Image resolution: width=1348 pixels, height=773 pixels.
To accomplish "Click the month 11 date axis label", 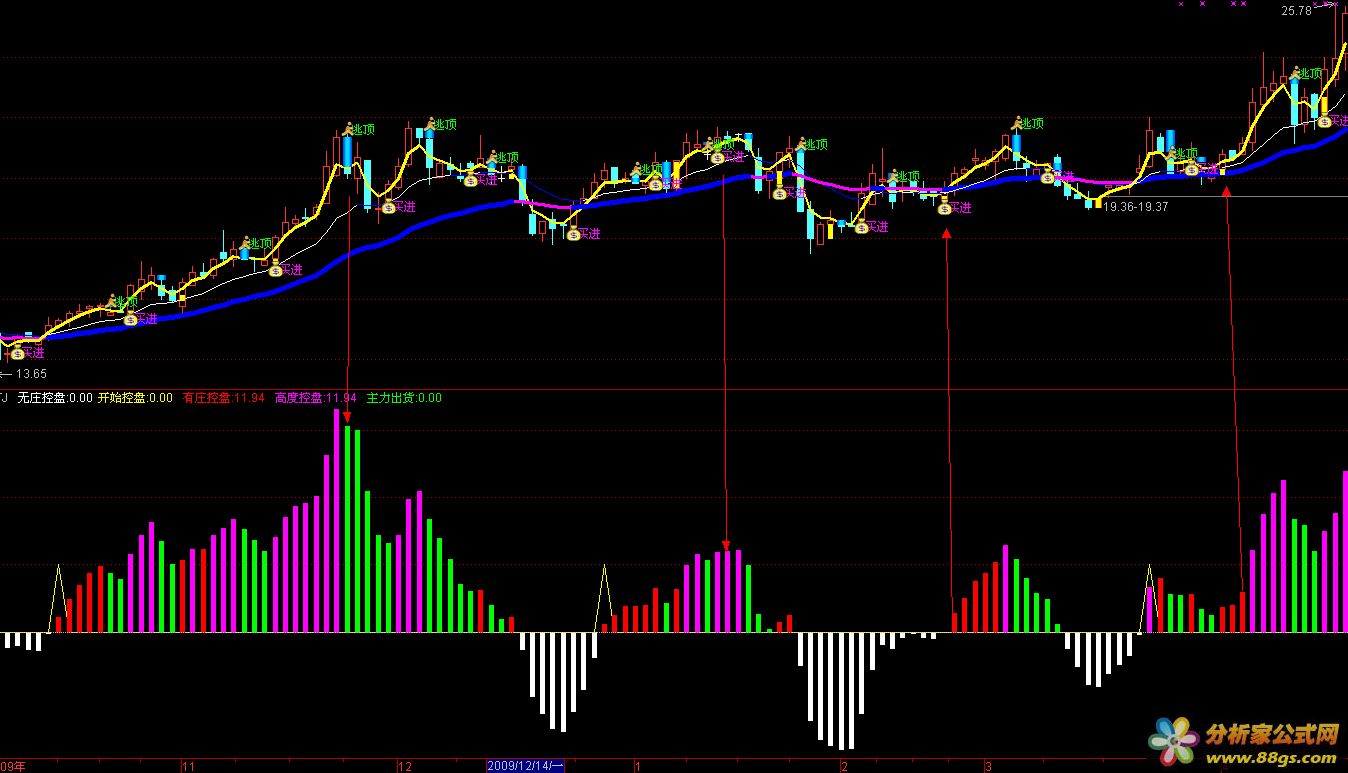I will pyautogui.click(x=188, y=767).
